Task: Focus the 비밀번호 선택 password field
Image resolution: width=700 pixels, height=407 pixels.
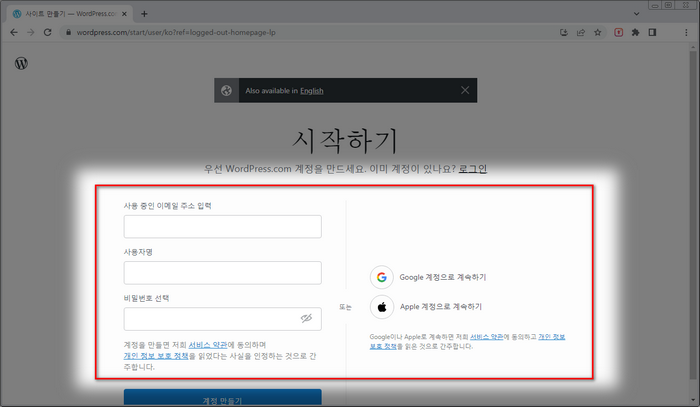Action: click(222, 319)
